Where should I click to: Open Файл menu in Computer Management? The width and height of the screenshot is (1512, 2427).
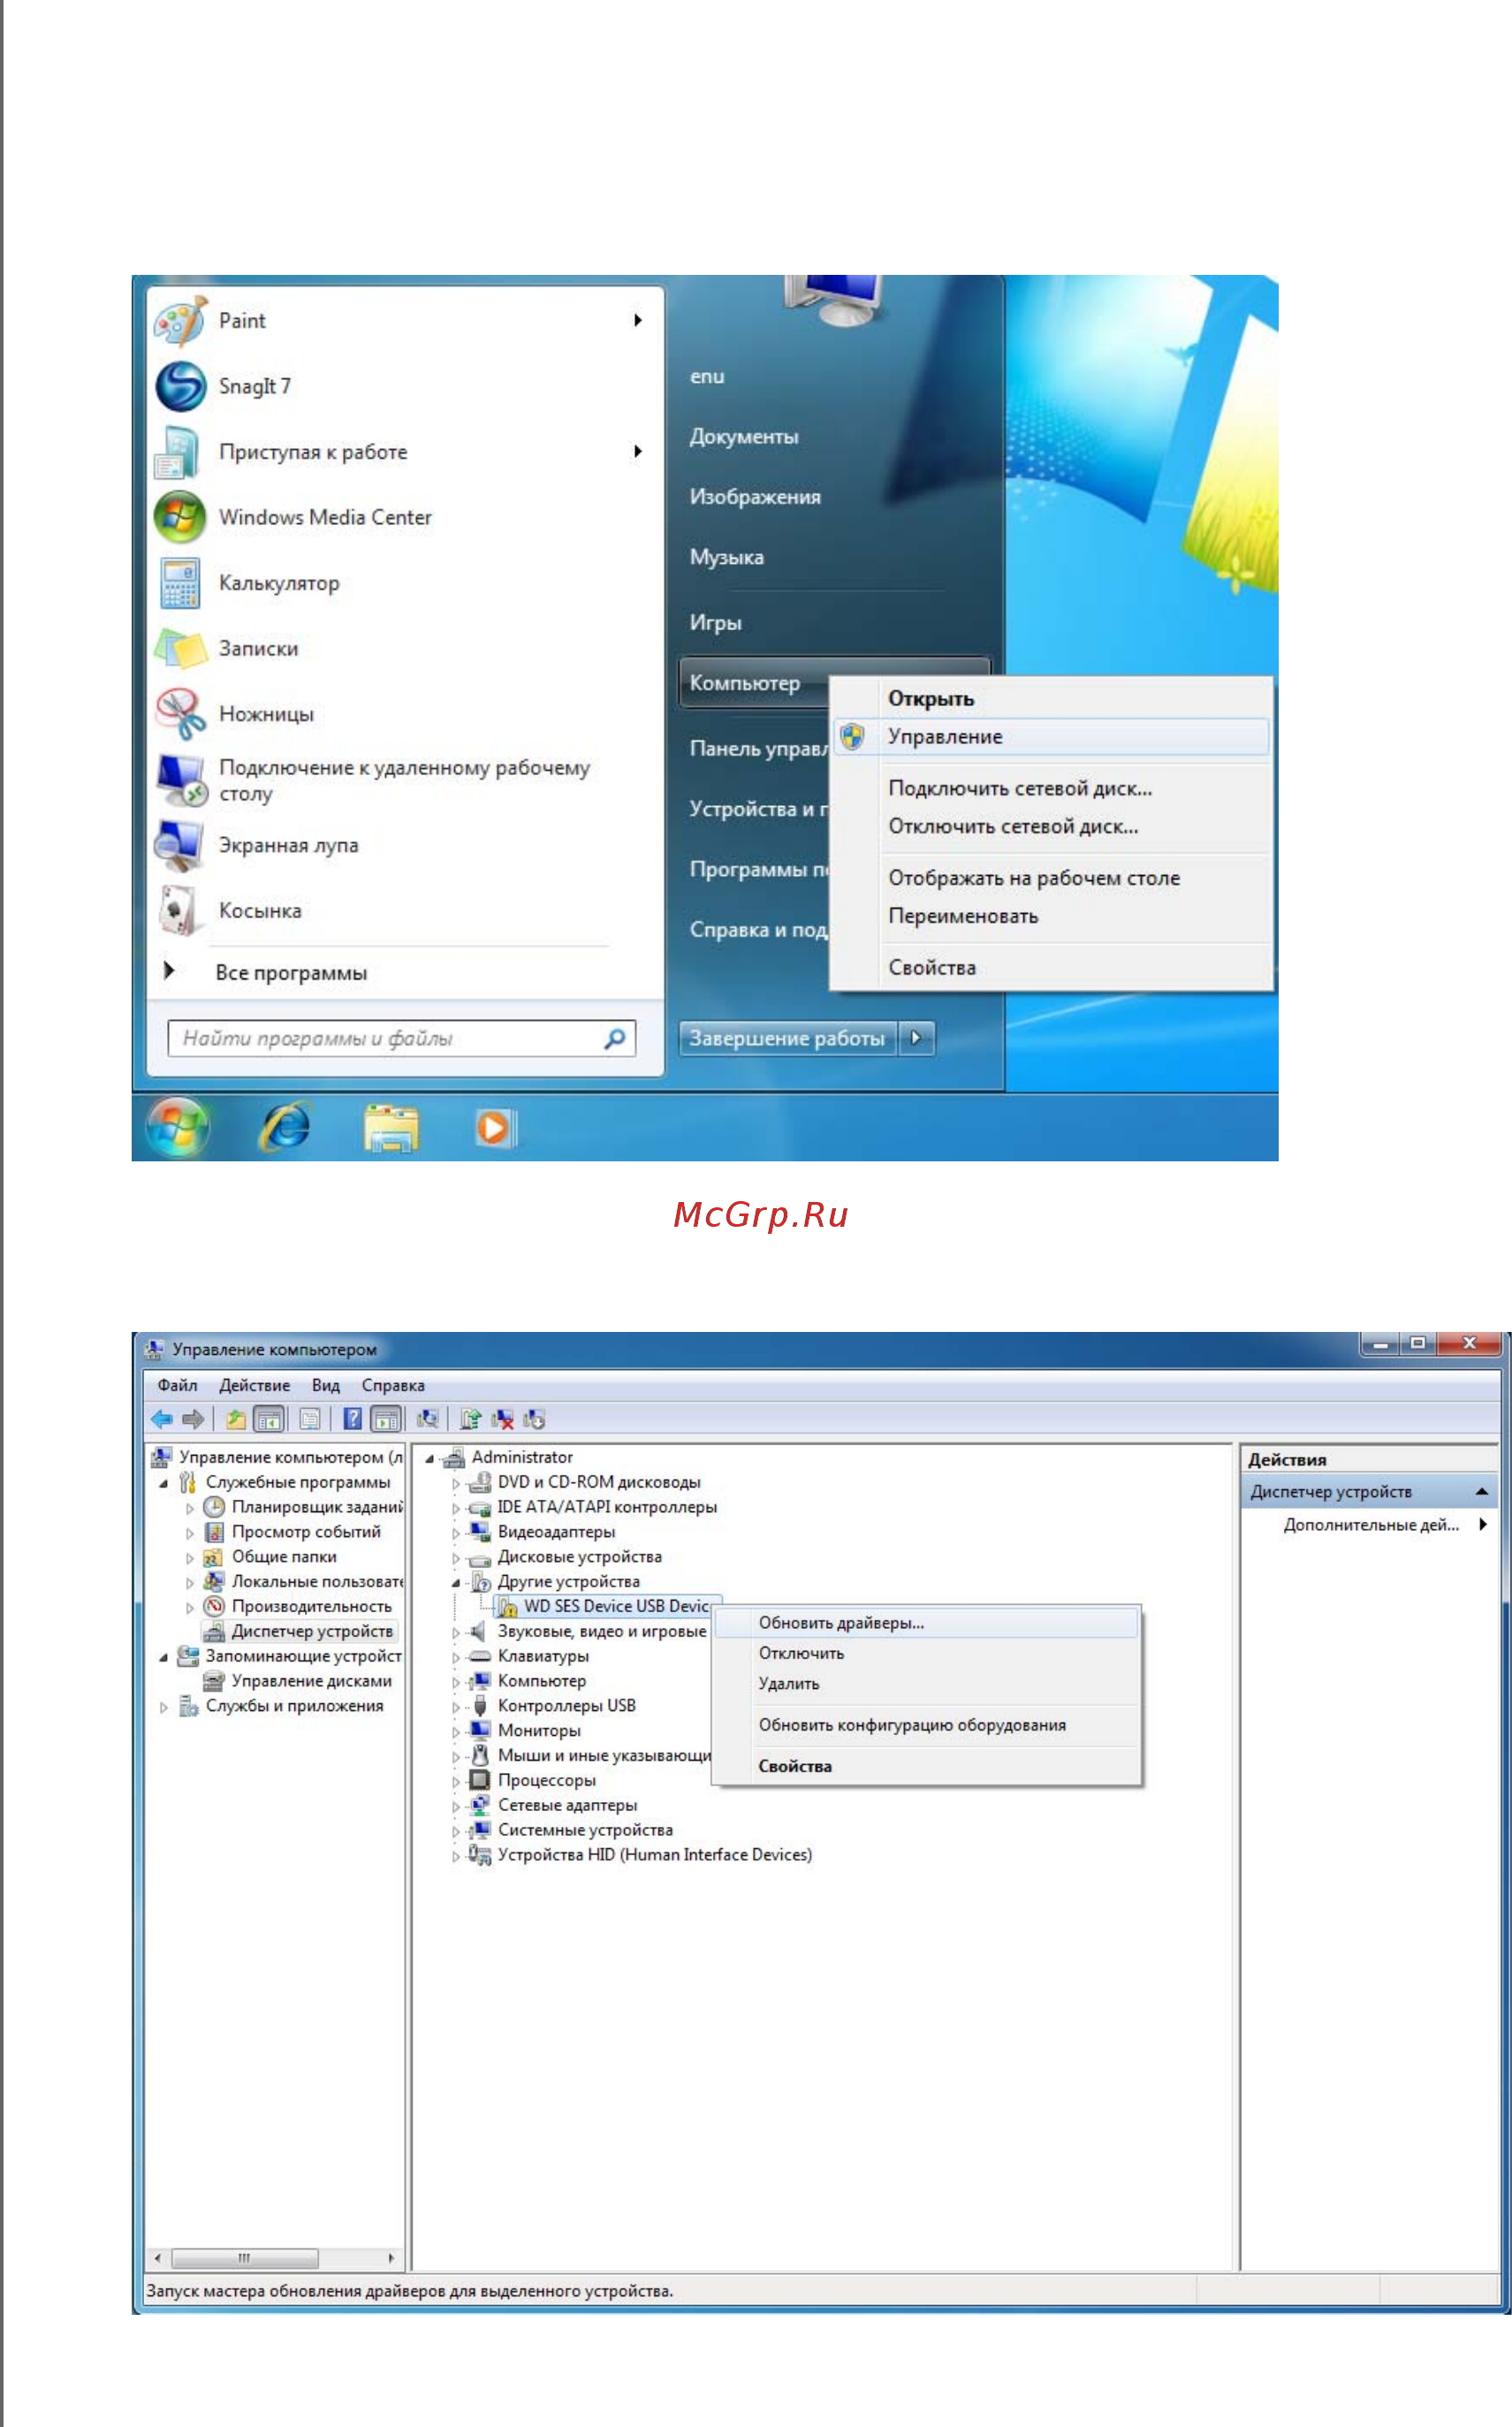coord(177,1385)
